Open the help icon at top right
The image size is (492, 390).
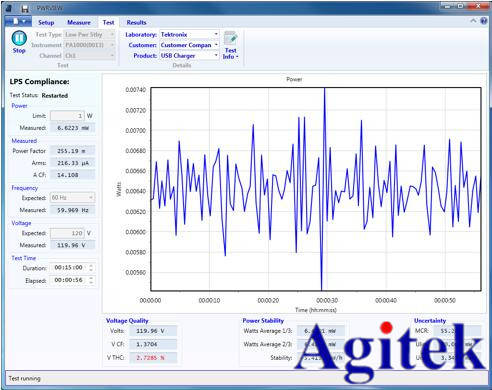484,21
